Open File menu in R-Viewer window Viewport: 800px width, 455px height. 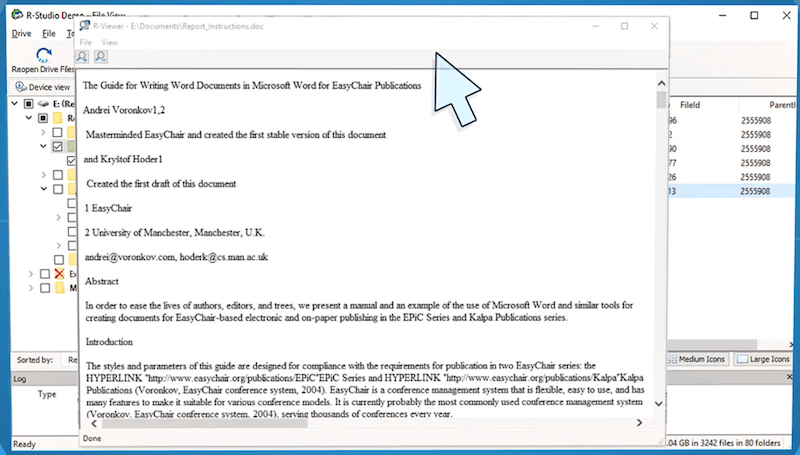[85, 43]
